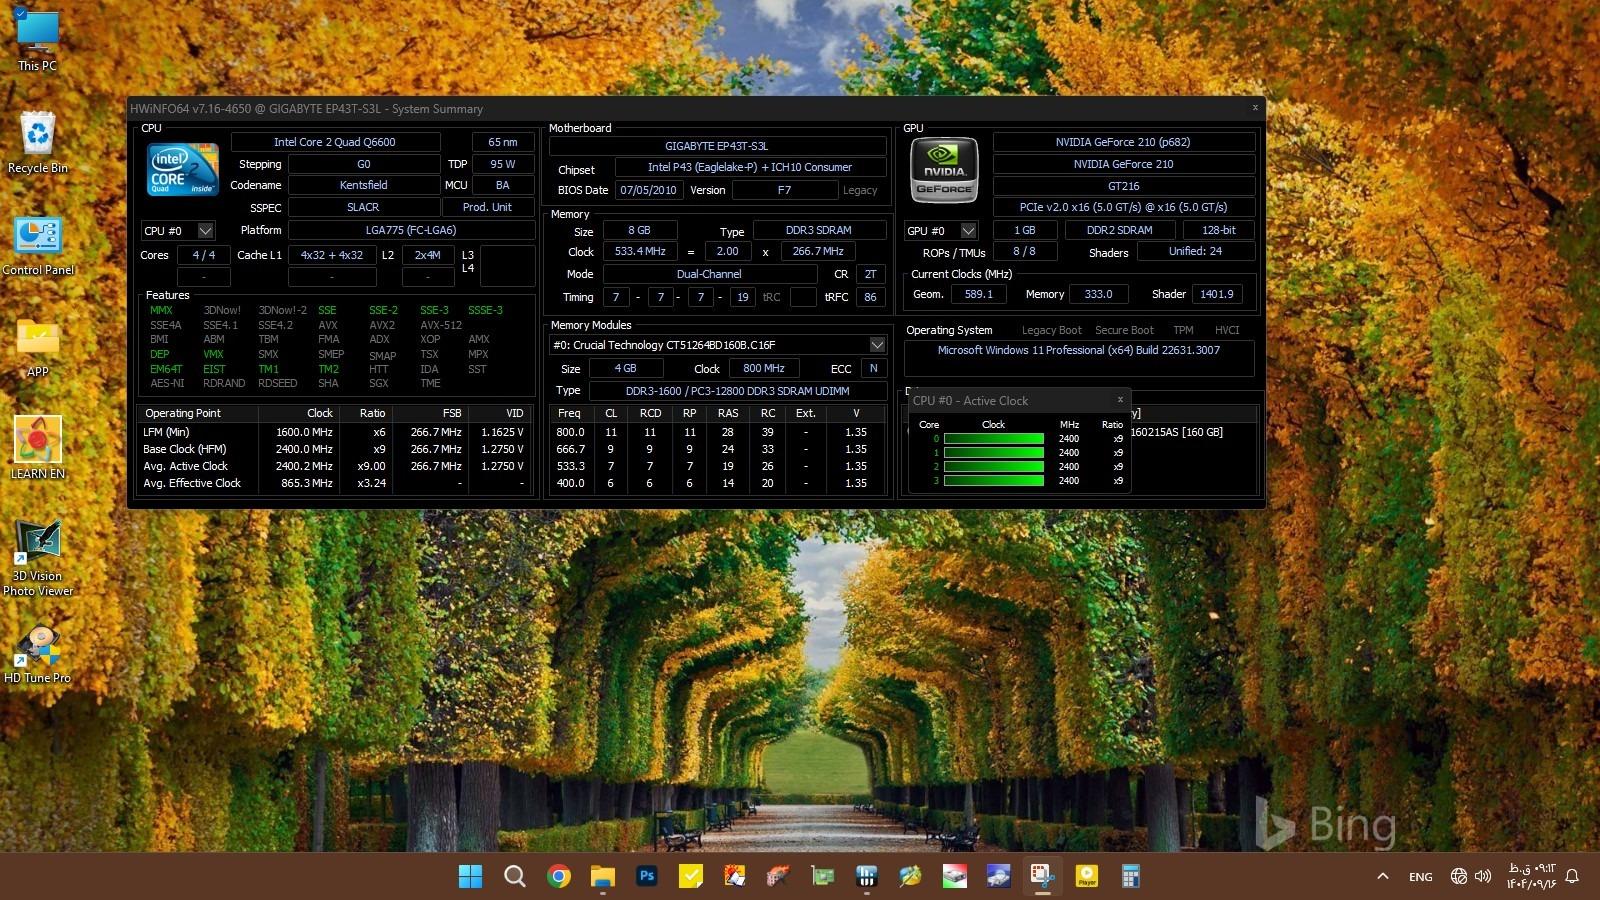
Task: Close the CPU #0 Active Clock popup
Action: pos(1120,400)
